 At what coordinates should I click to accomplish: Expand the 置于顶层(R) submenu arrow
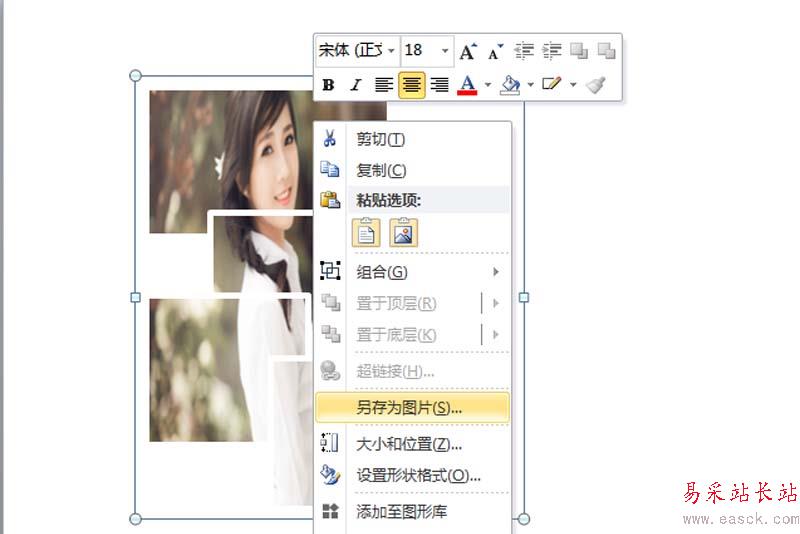coord(496,303)
